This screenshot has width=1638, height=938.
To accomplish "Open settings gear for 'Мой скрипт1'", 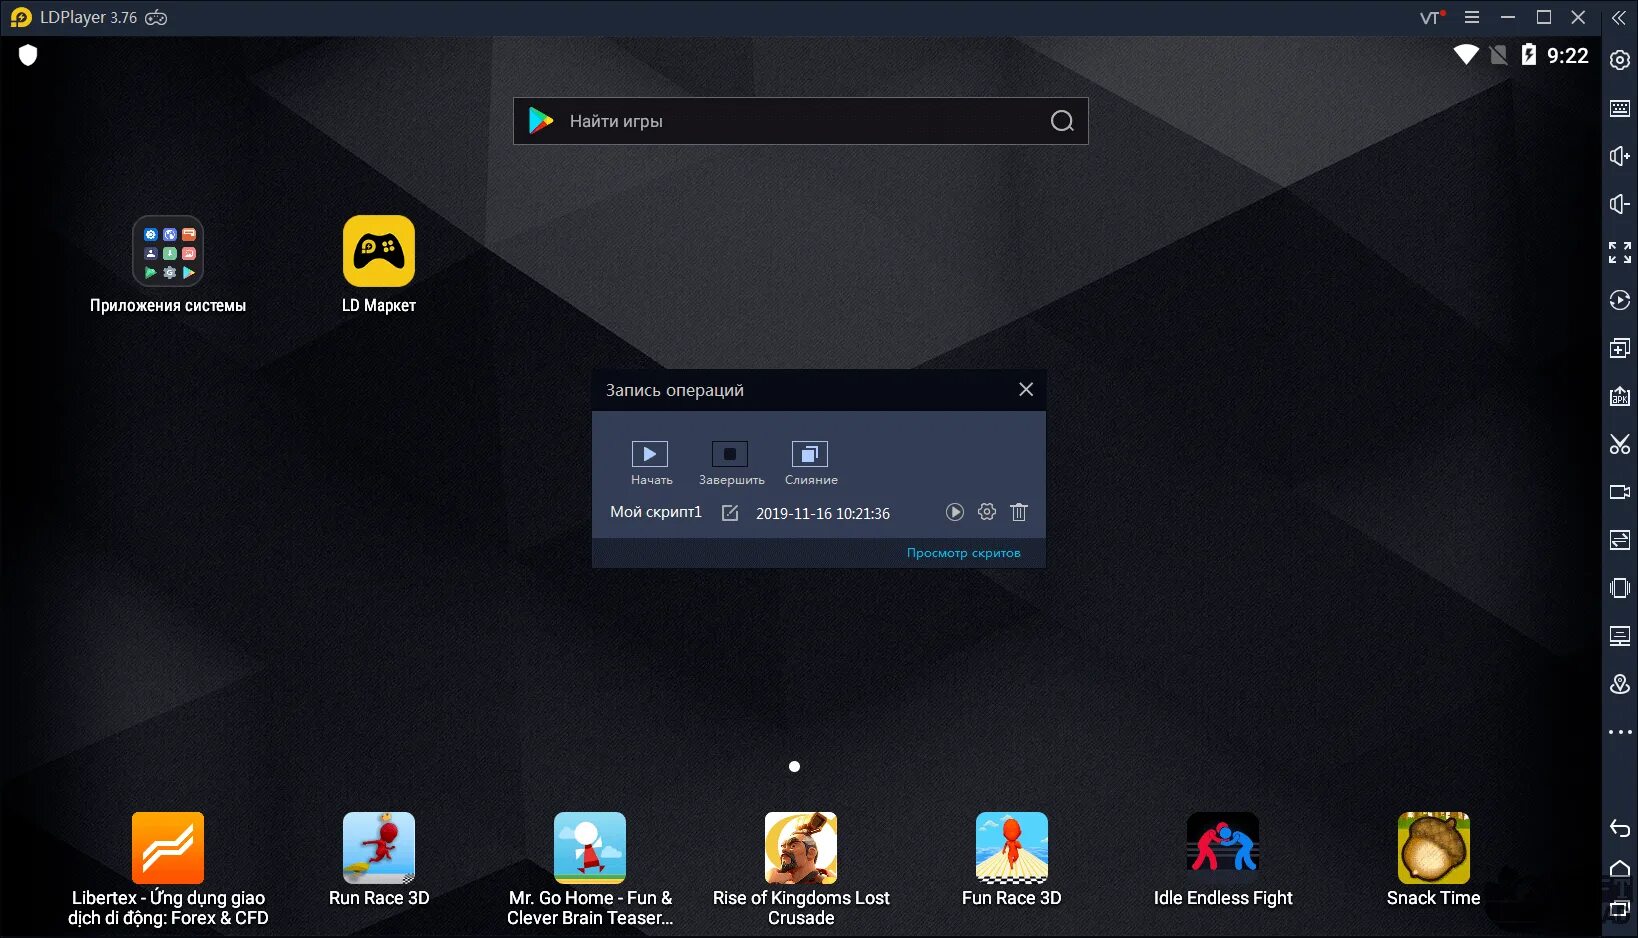I will click(987, 512).
